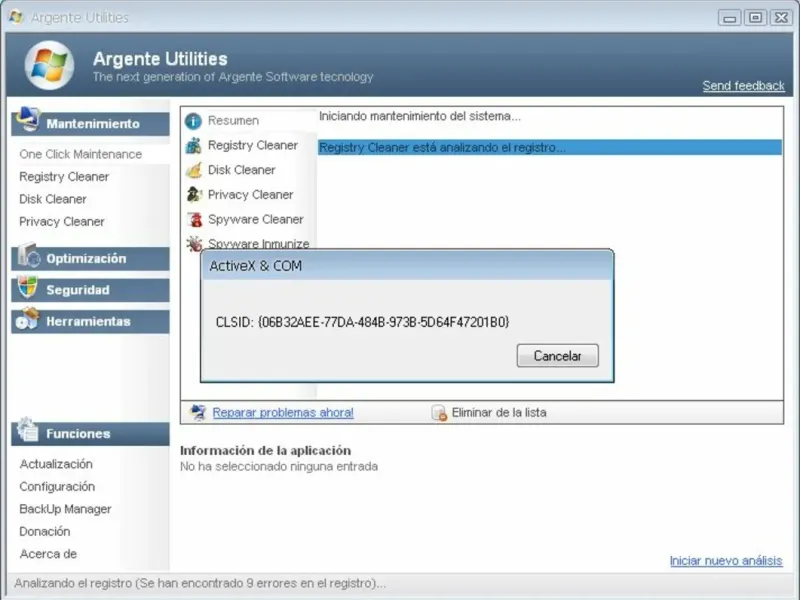Open the Mantenimiento section
This screenshot has width=800, height=600.
[90, 123]
